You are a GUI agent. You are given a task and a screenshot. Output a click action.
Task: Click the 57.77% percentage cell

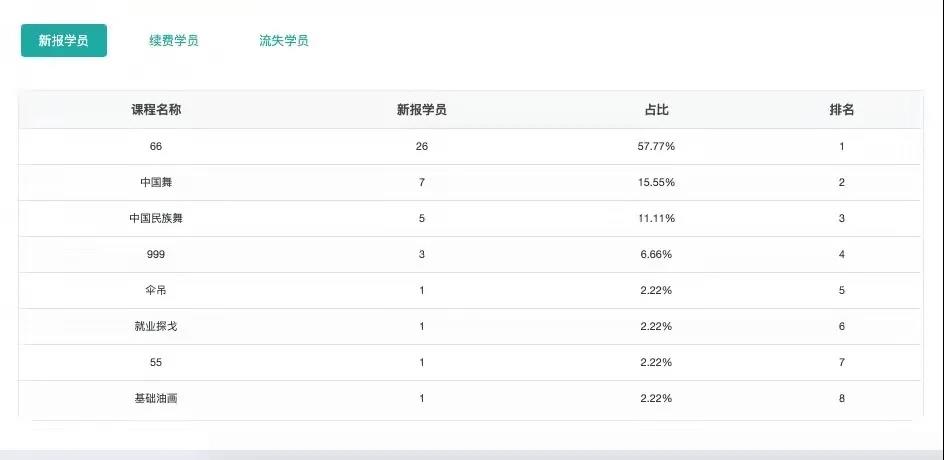click(656, 147)
